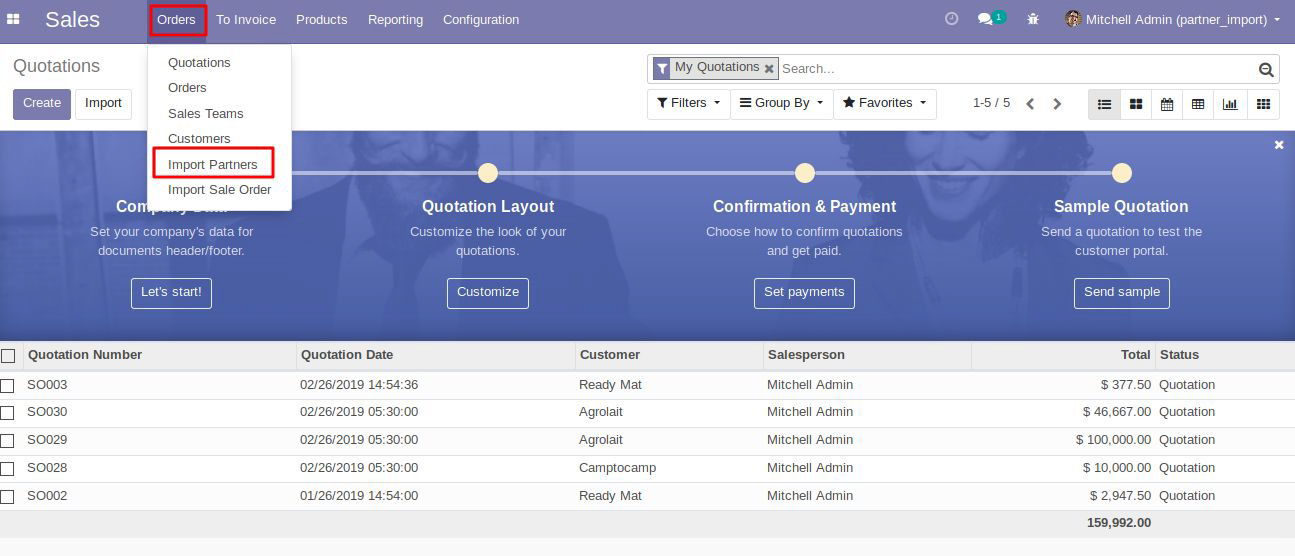Expand the Filters dropdown
The image size is (1295, 556).
(688, 103)
